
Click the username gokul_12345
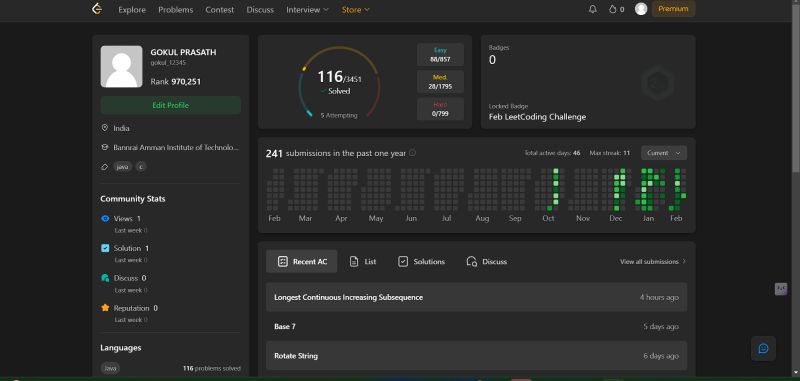click(x=168, y=62)
